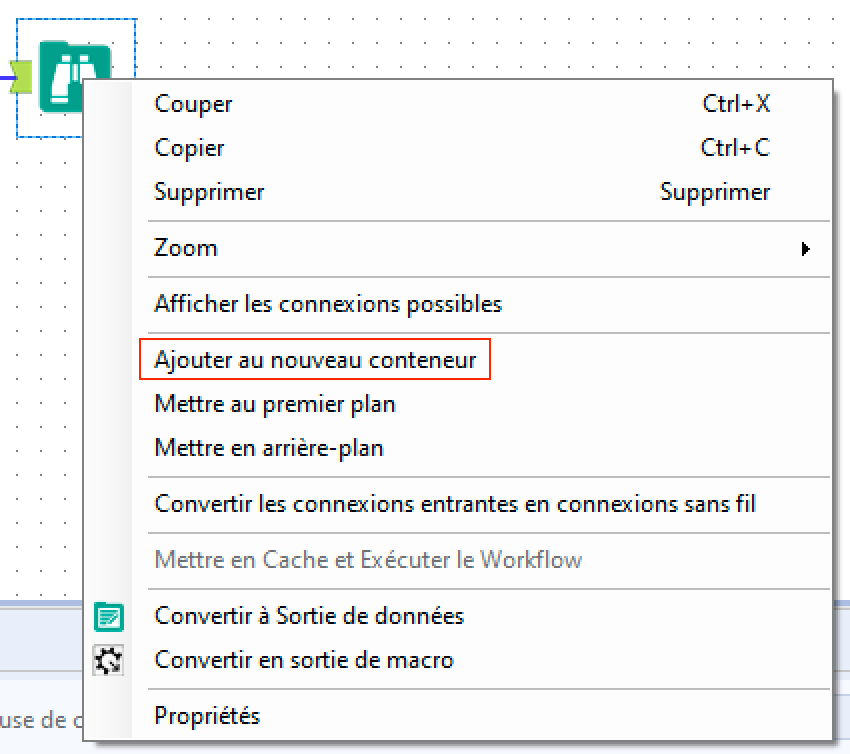Open Propriétés from the context menu
Image resolution: width=850 pixels, height=754 pixels.
207,716
